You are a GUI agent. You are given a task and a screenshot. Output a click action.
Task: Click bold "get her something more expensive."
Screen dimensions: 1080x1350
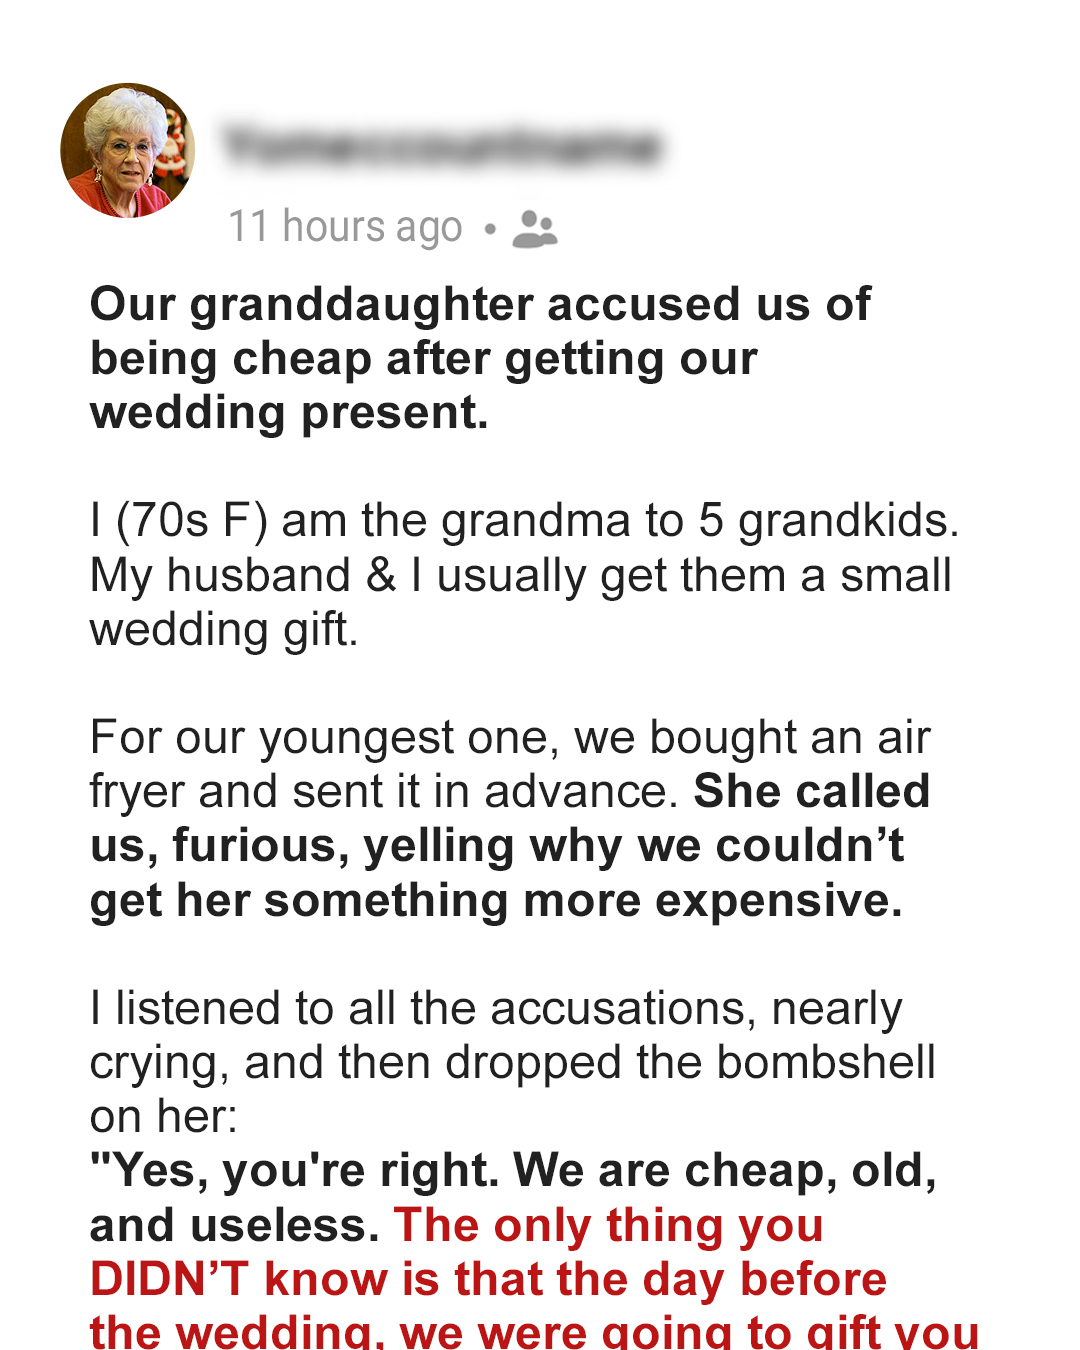click(x=496, y=901)
